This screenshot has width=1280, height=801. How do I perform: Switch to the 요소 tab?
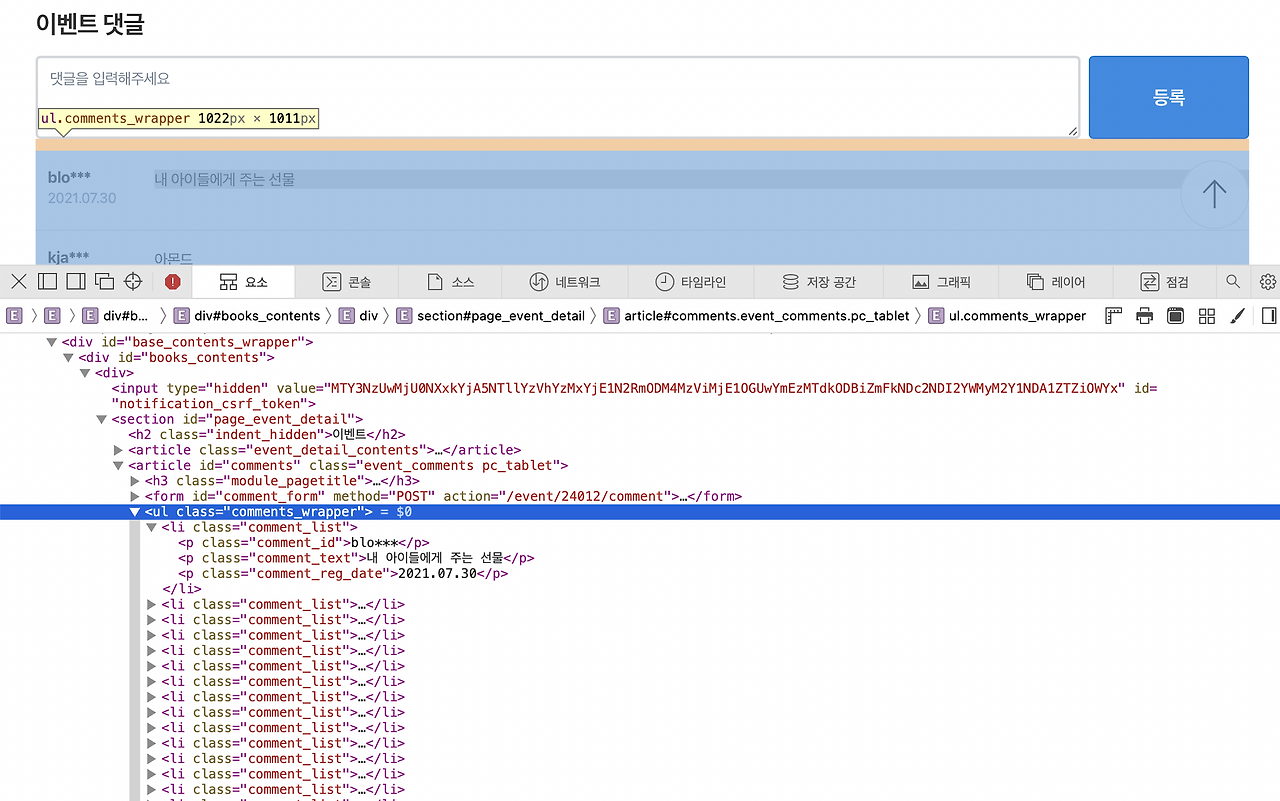click(x=243, y=282)
